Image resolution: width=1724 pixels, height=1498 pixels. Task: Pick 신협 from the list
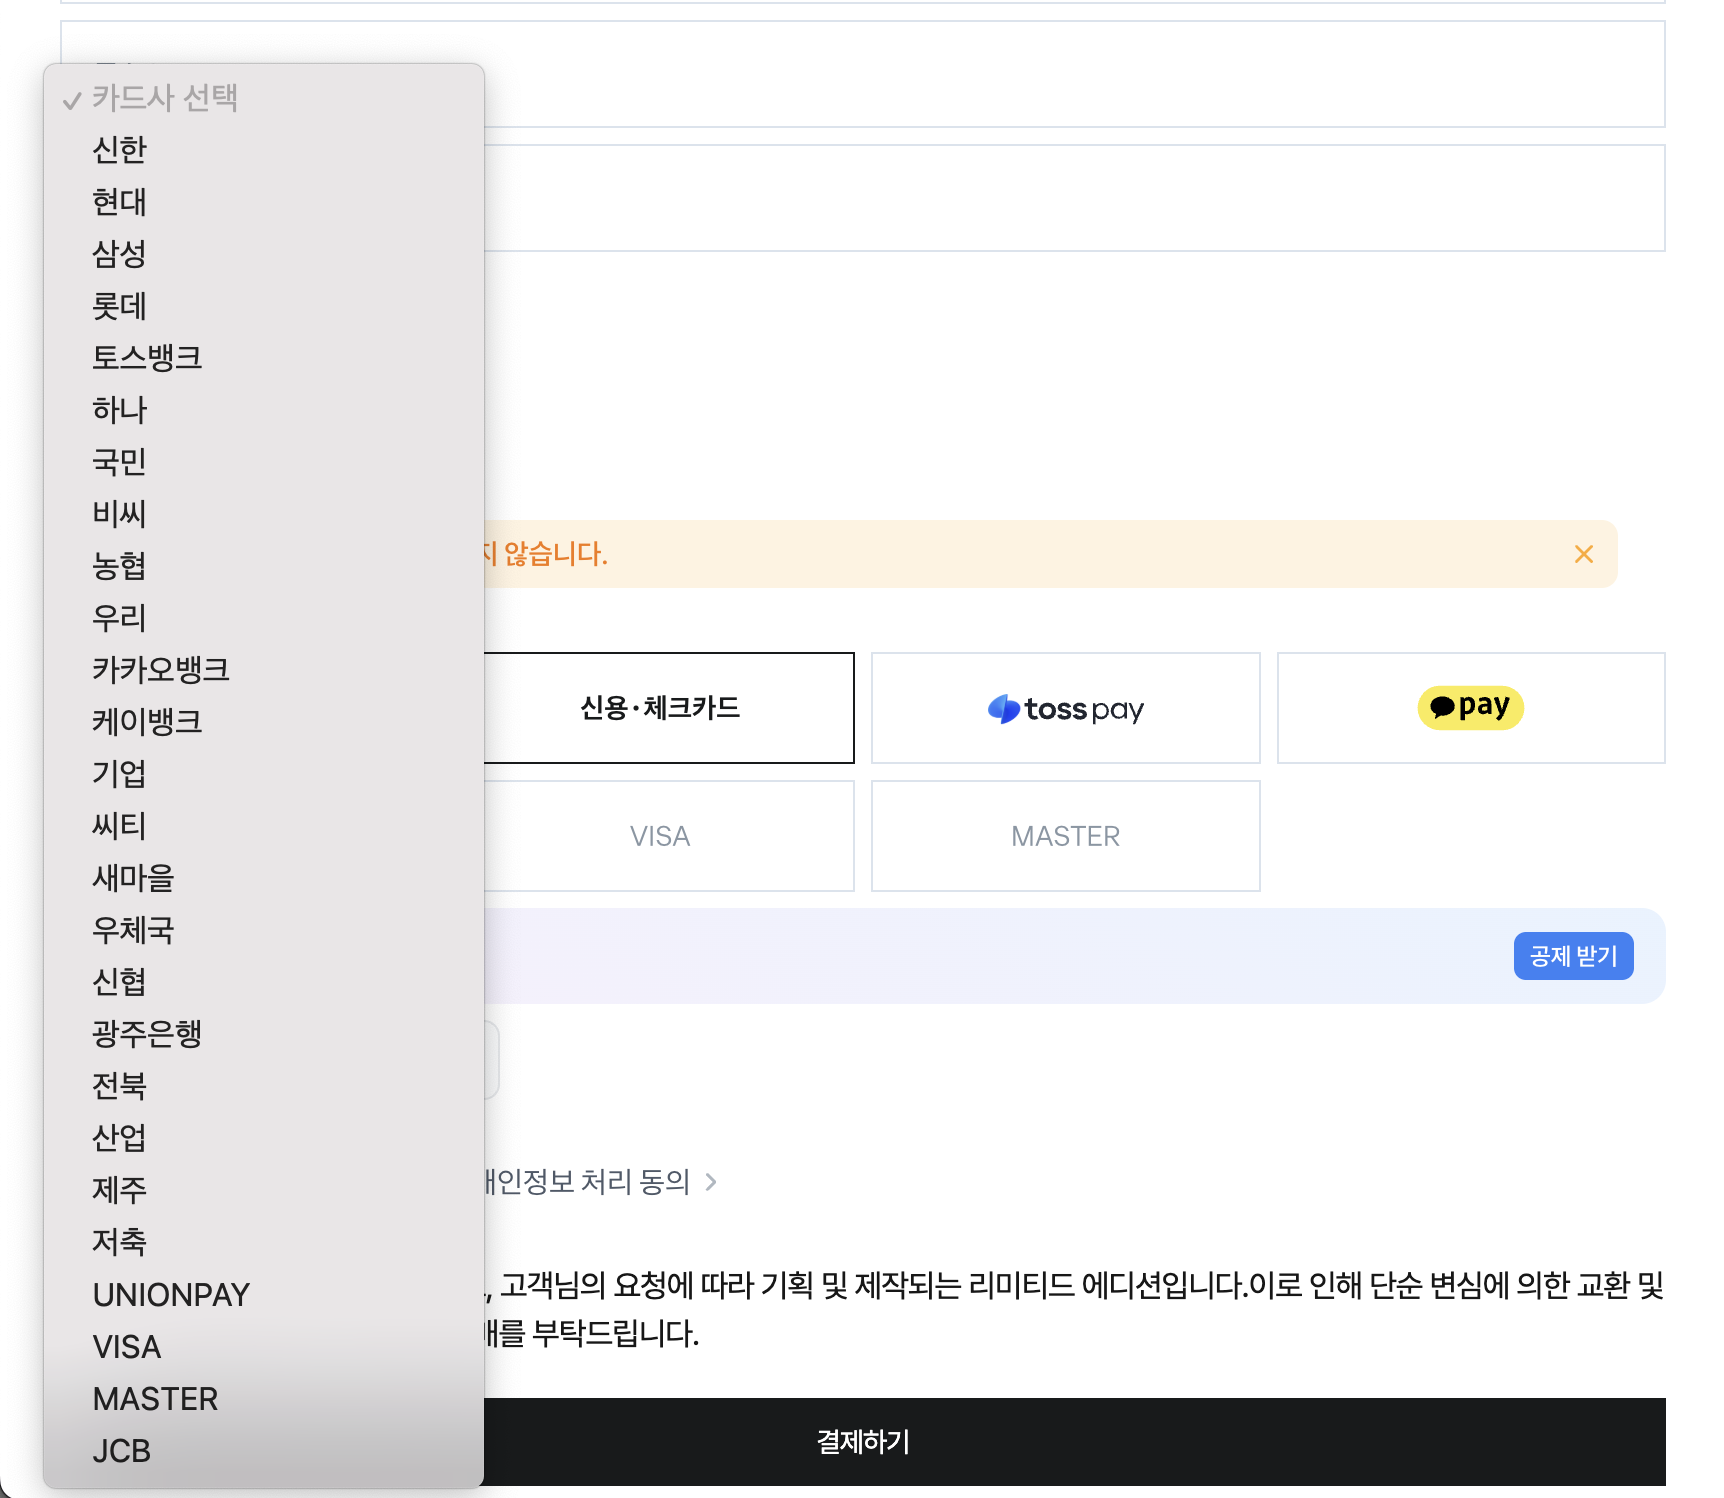tap(264, 982)
